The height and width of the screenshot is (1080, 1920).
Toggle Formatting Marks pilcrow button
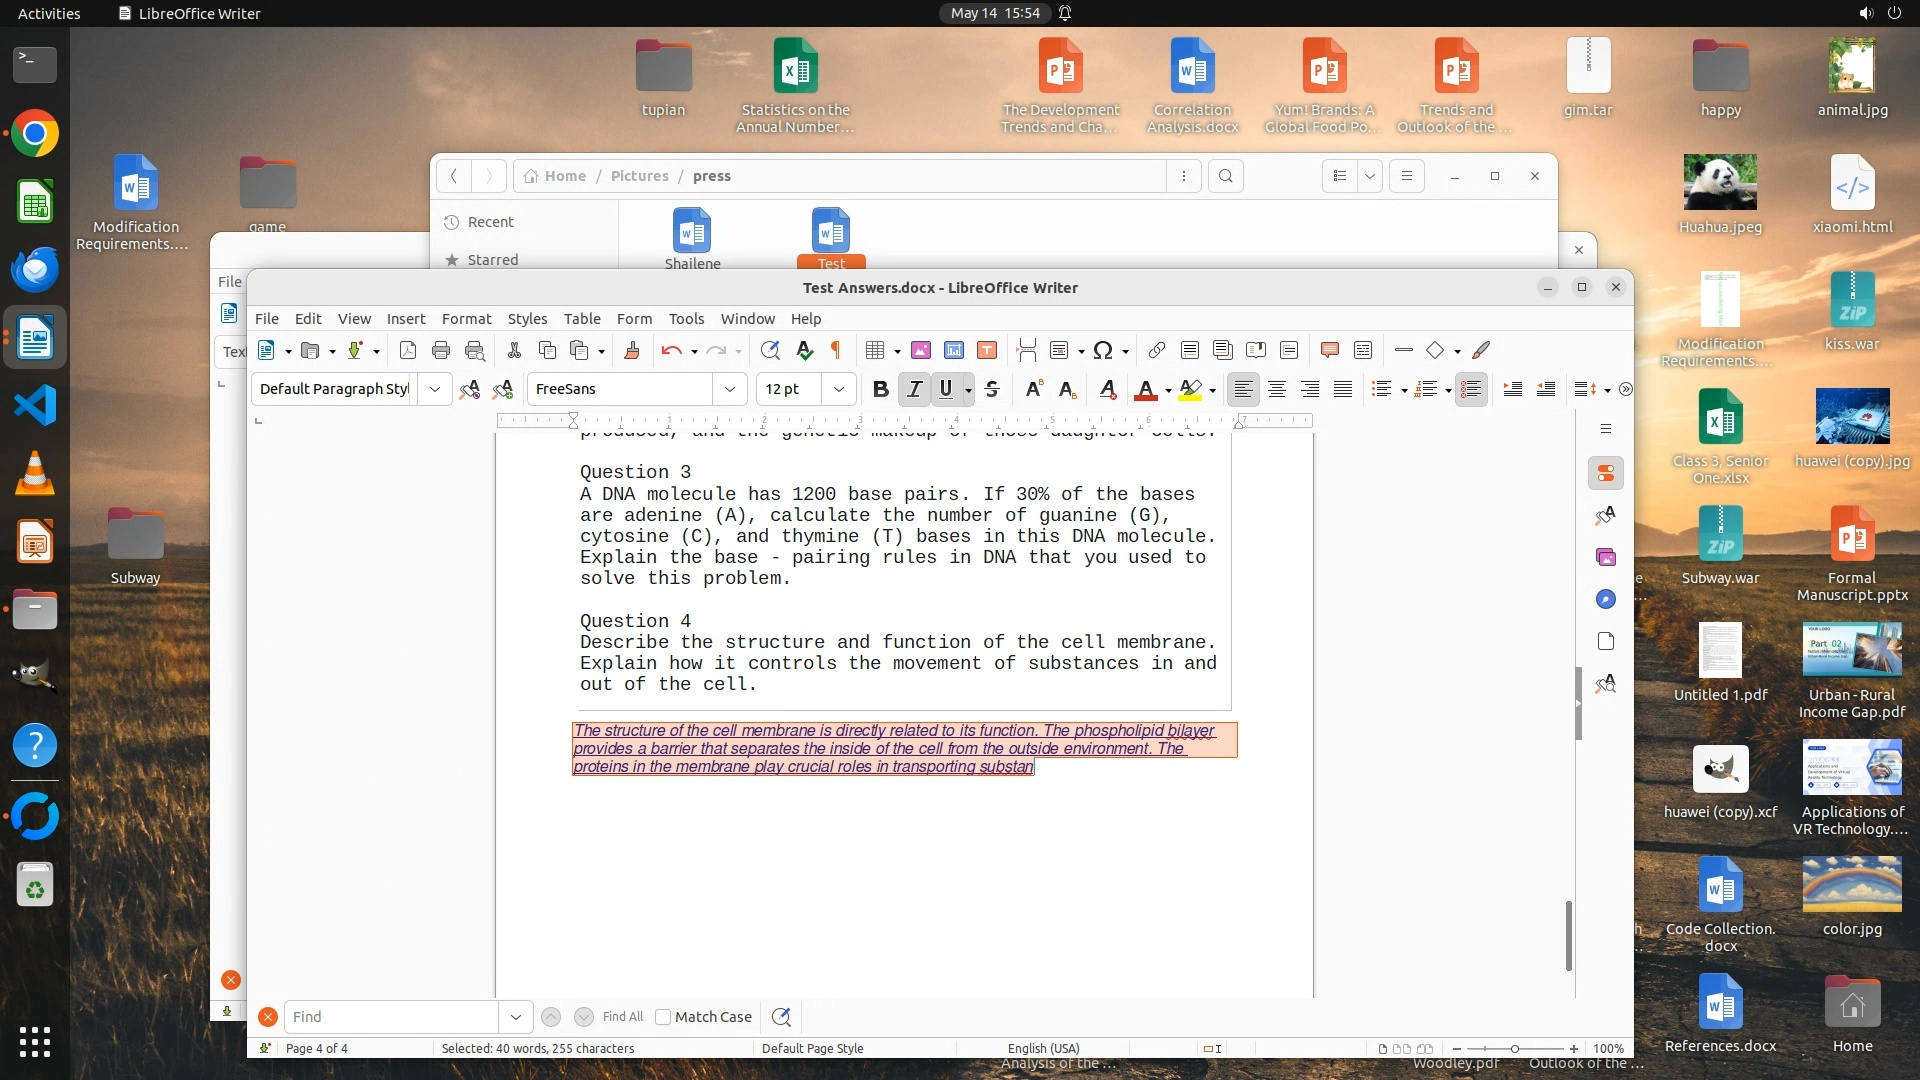[x=836, y=350]
